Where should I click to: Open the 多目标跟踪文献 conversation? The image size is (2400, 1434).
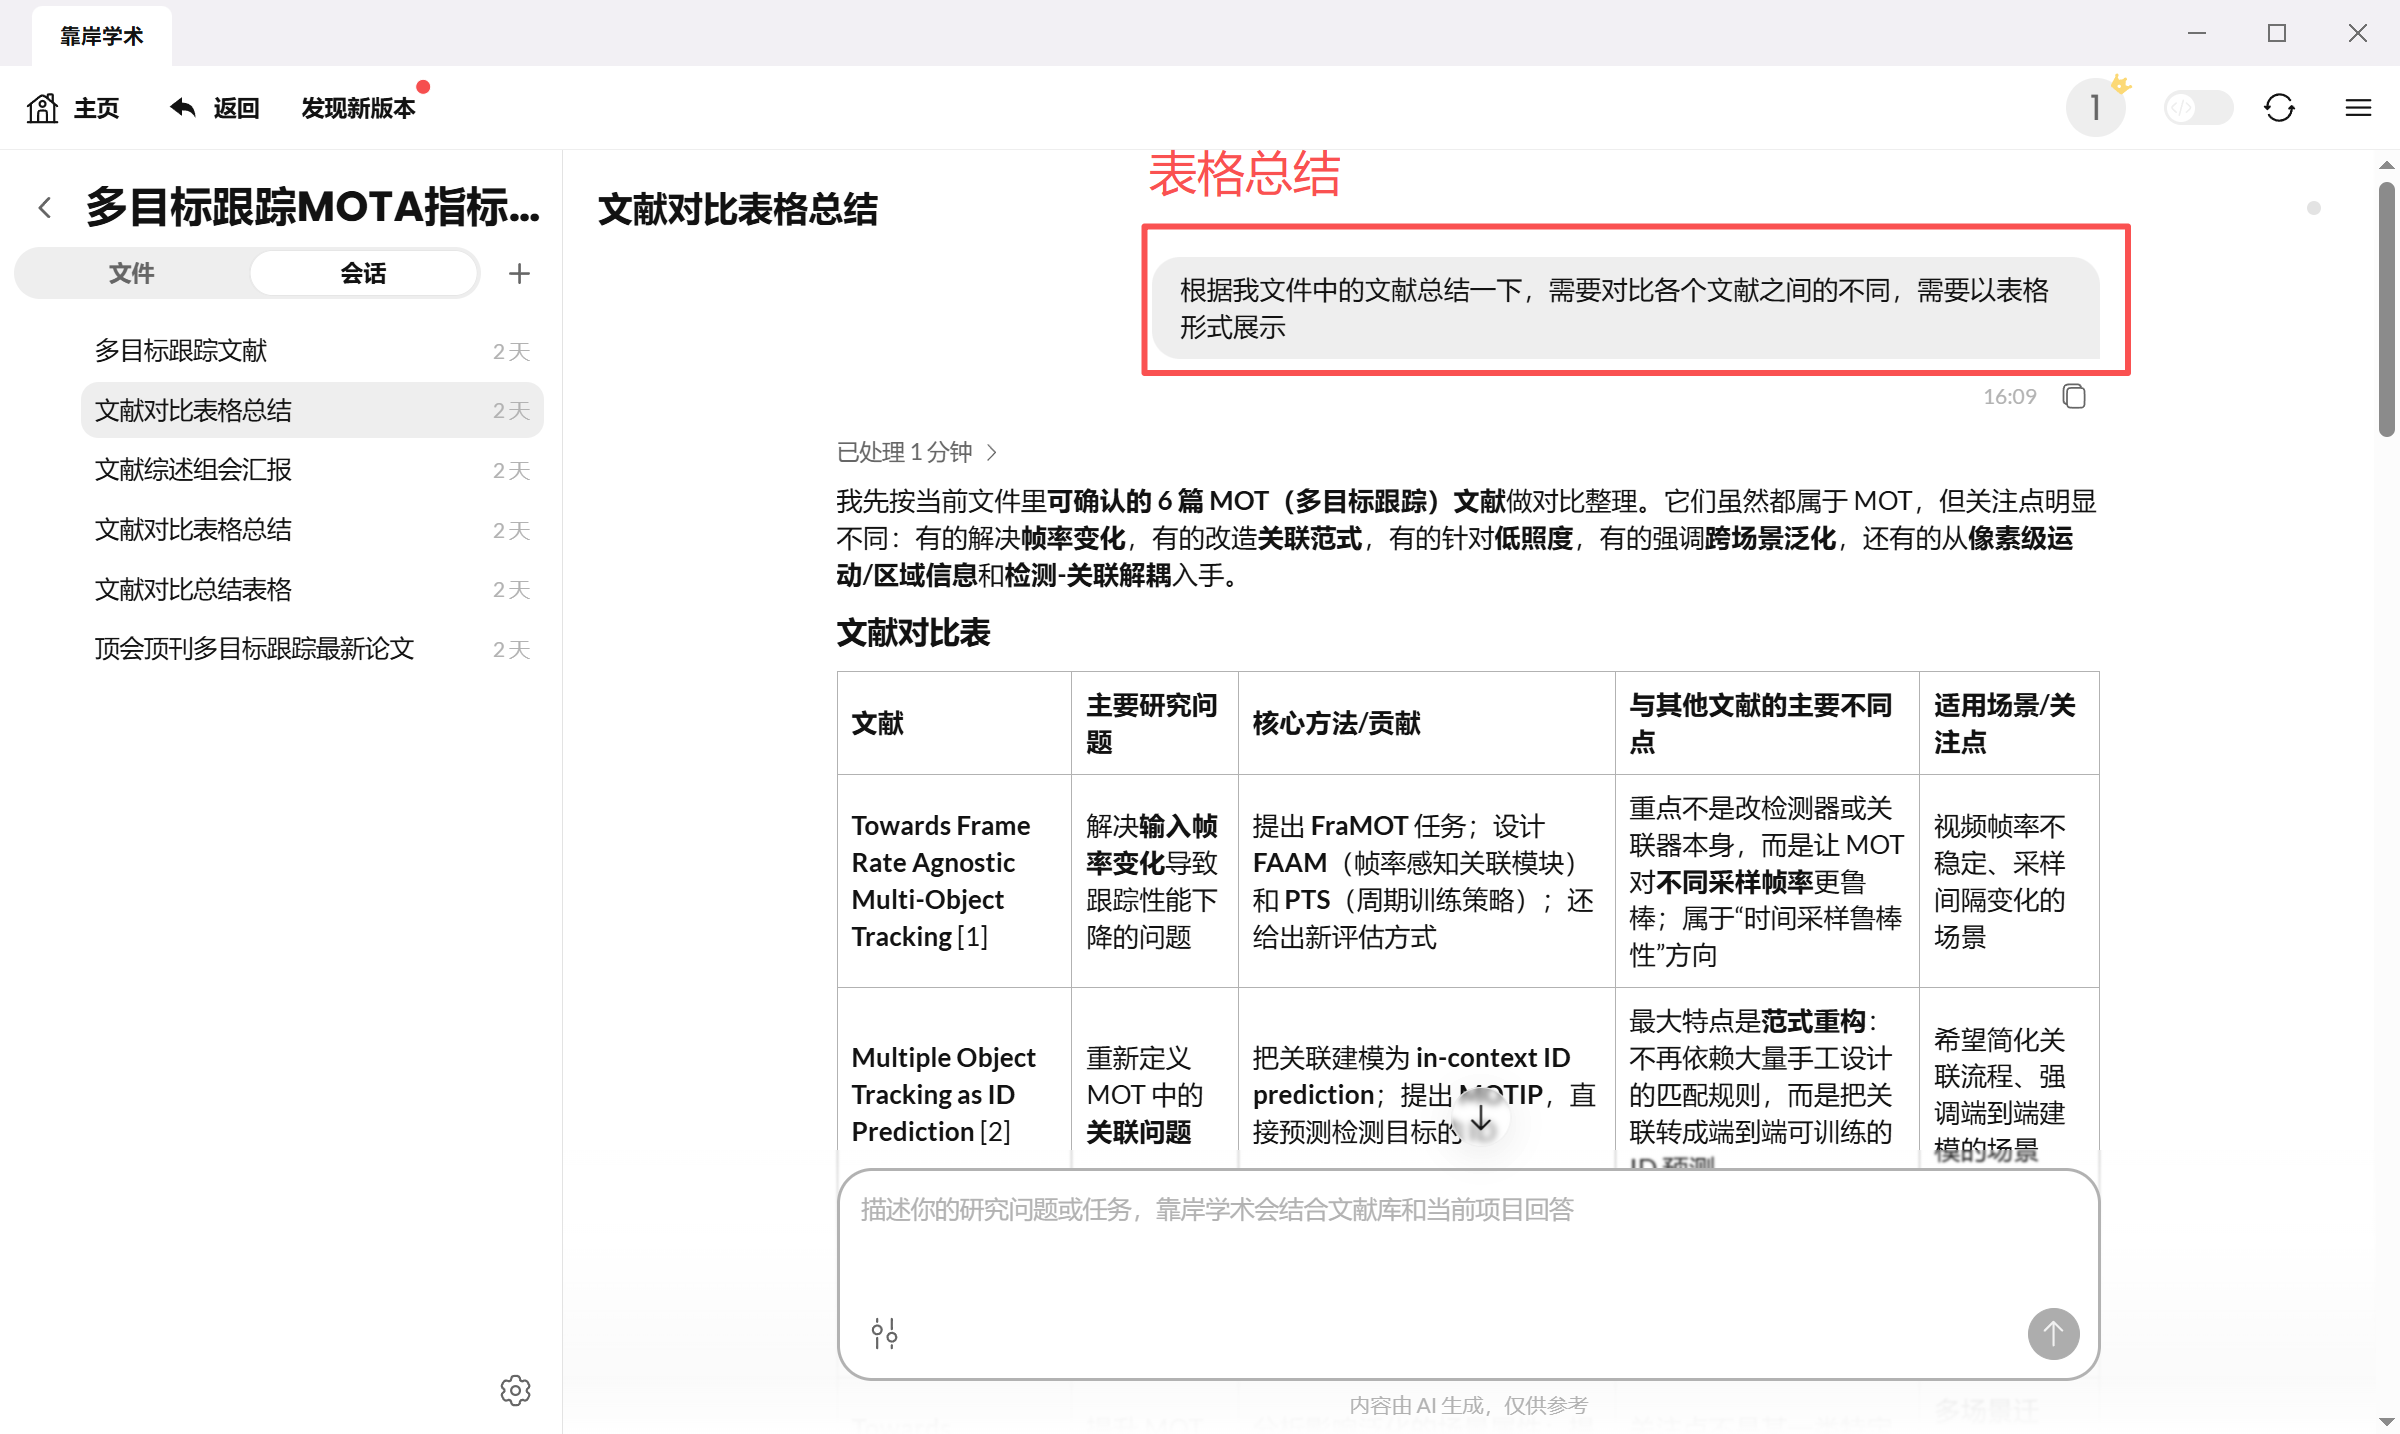[x=312, y=351]
